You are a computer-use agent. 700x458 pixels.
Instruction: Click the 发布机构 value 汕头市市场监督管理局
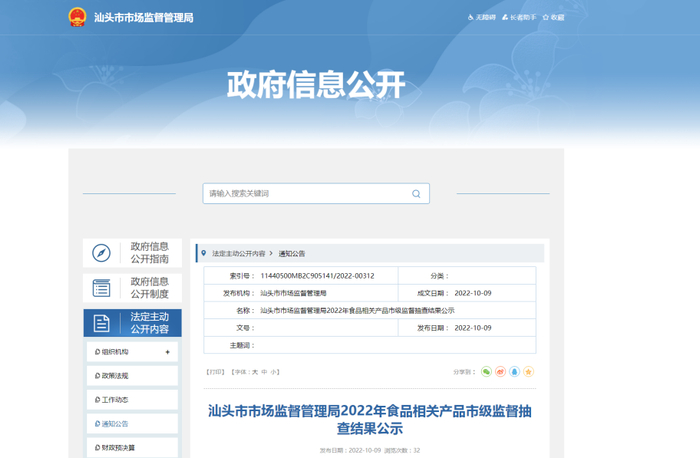tap(293, 293)
